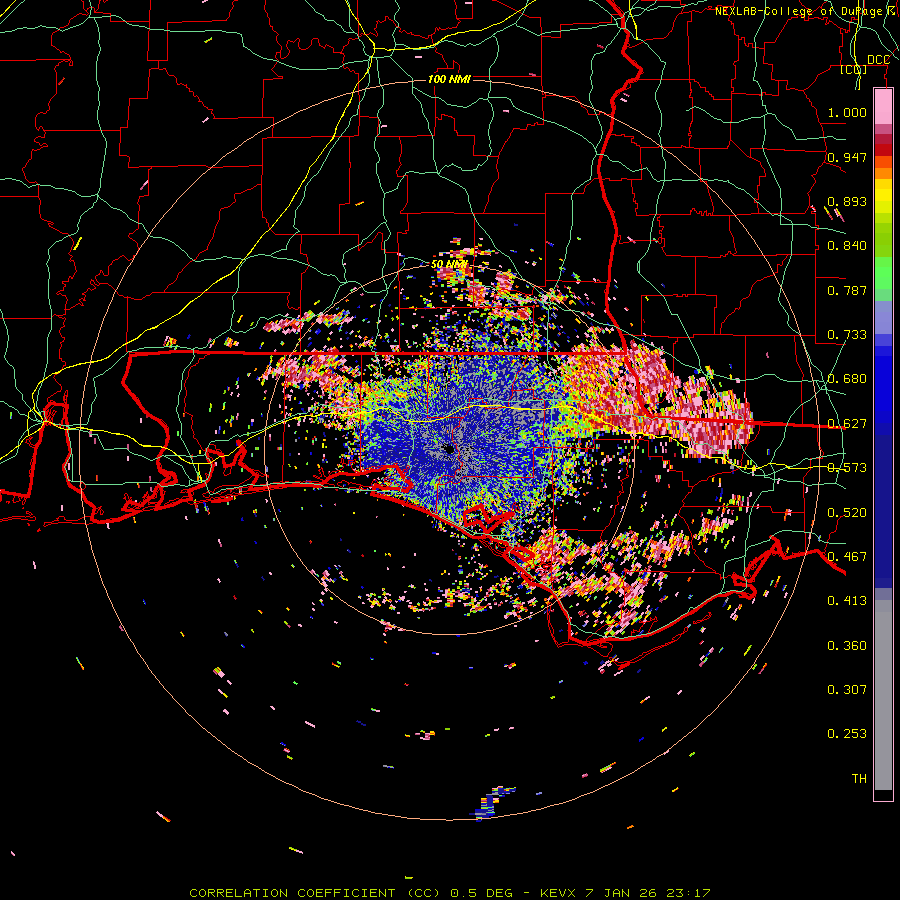Click the 0.787 legend value

click(847, 290)
